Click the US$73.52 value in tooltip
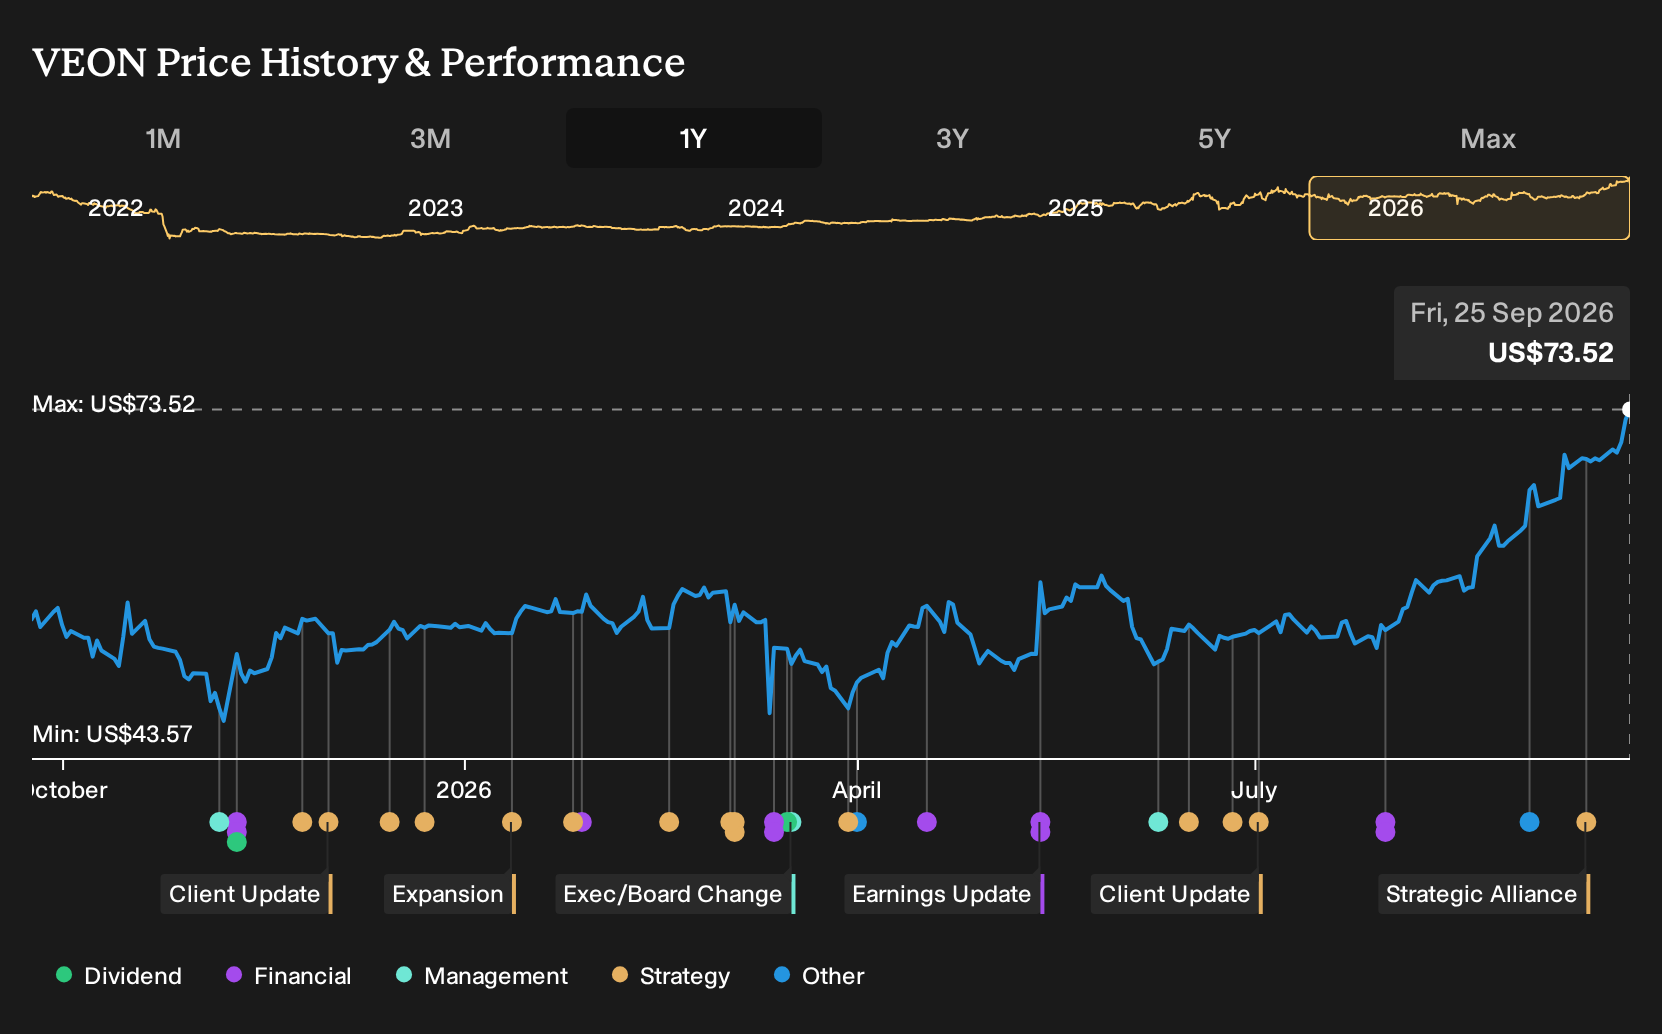Viewport: 1662px width, 1034px height. point(1551,353)
